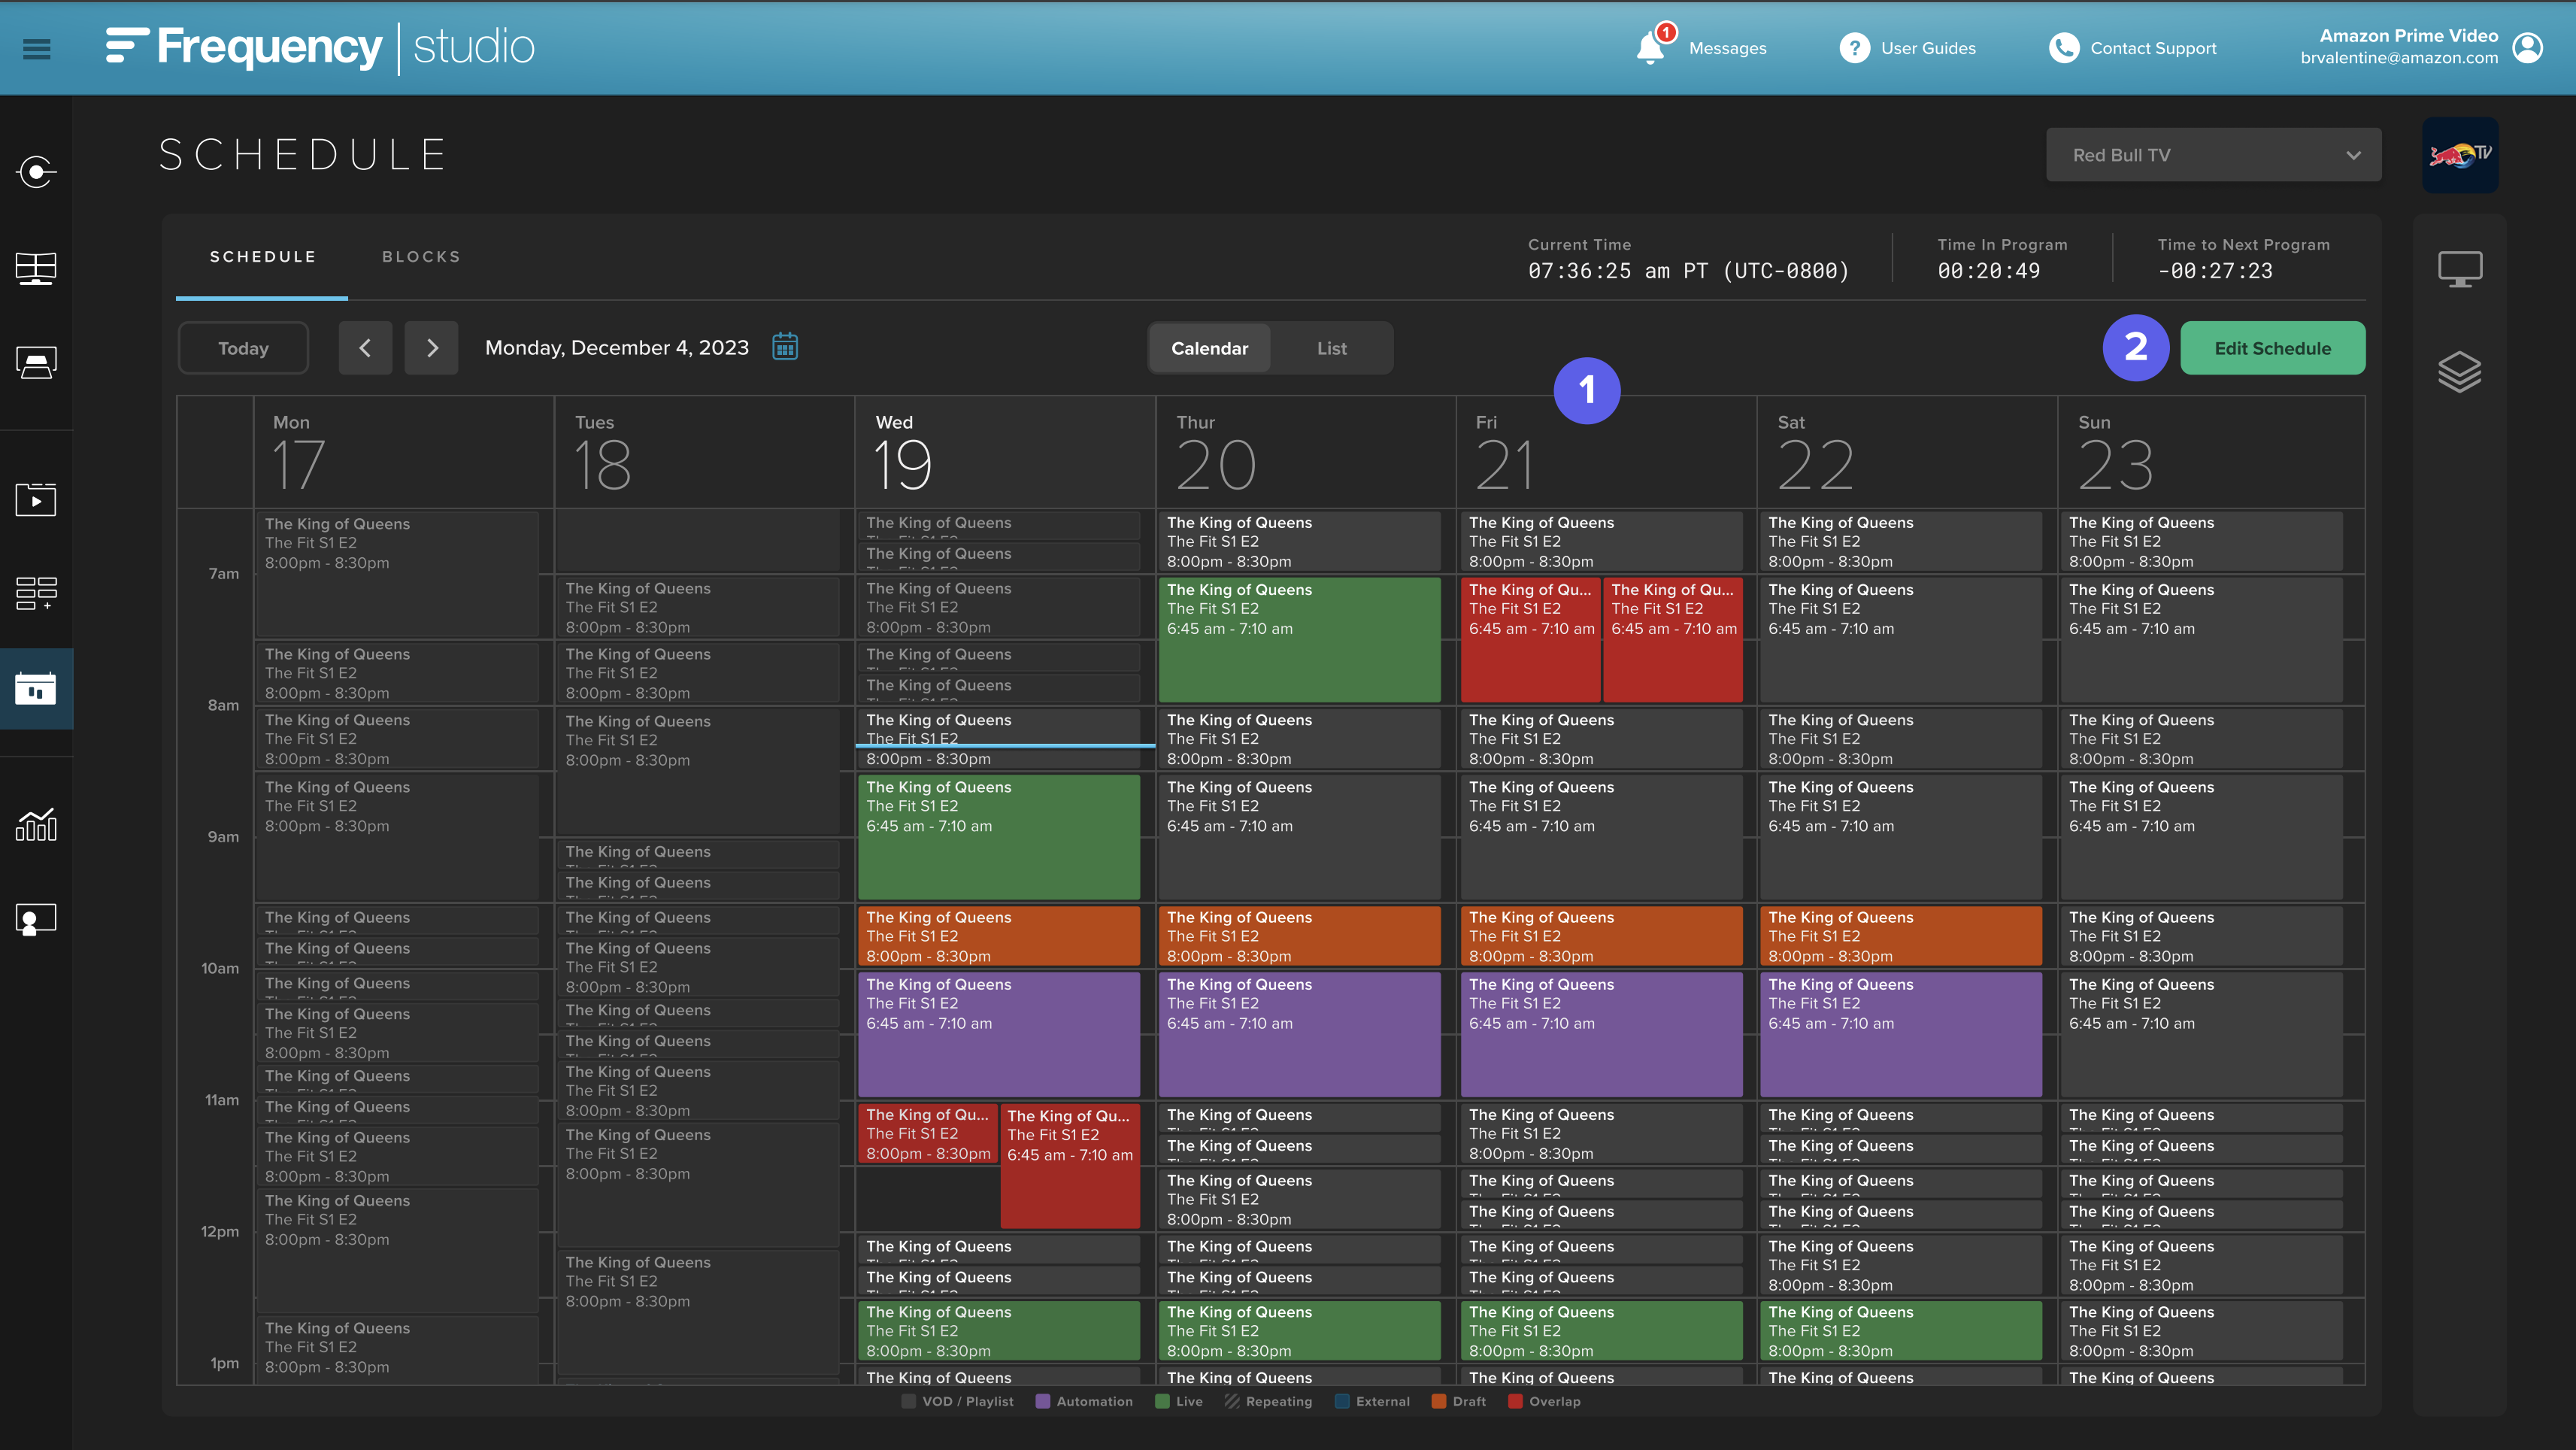Viewport: 2576px width, 1450px height.
Task: Open the live source sidebar icon at top
Action: point(36,172)
